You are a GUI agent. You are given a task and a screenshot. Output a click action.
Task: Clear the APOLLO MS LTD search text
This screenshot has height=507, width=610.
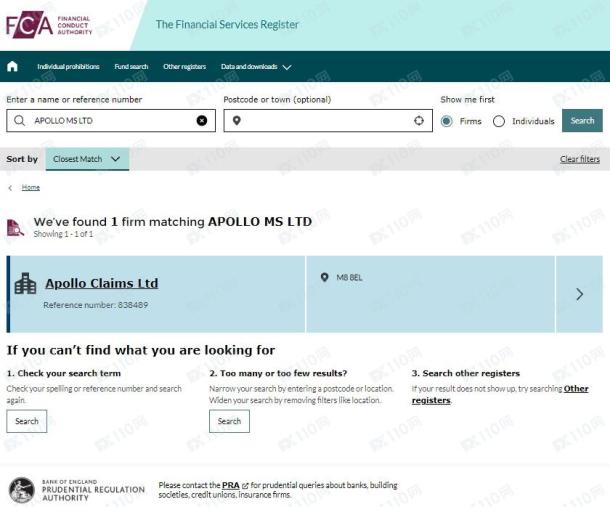(202, 121)
